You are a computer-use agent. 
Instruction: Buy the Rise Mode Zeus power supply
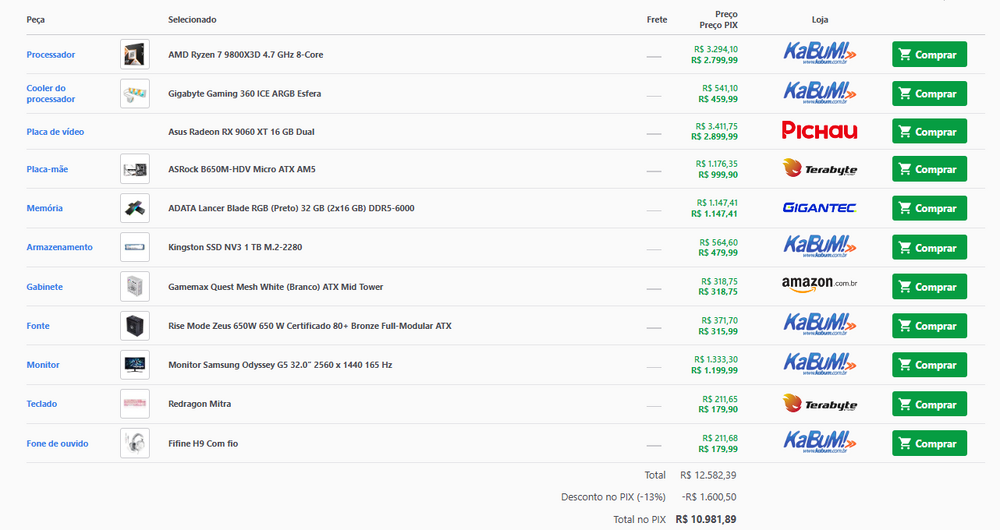(929, 326)
